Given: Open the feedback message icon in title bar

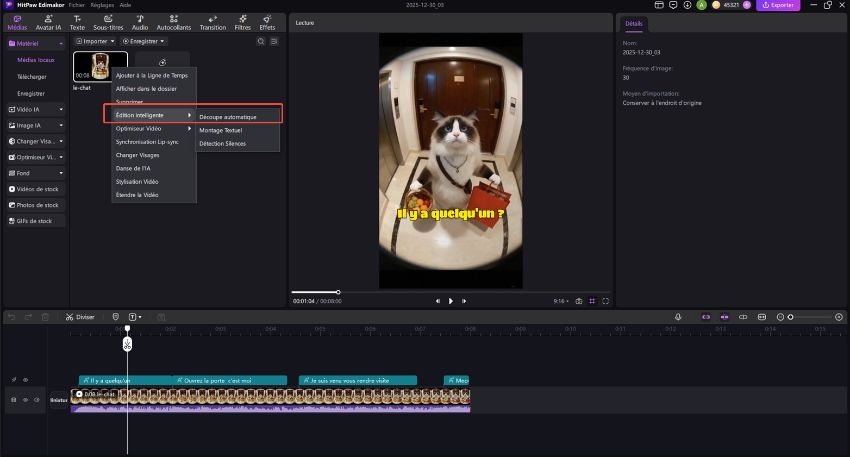Looking at the screenshot, I should click(x=673, y=5).
